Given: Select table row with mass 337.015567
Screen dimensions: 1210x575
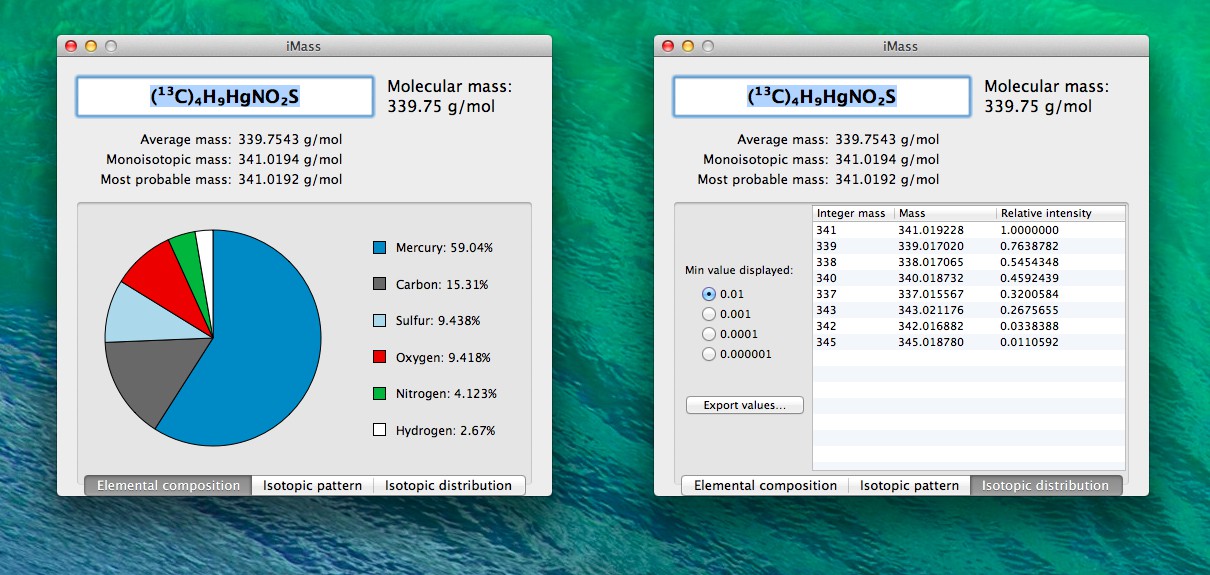Looking at the screenshot, I should [x=969, y=294].
